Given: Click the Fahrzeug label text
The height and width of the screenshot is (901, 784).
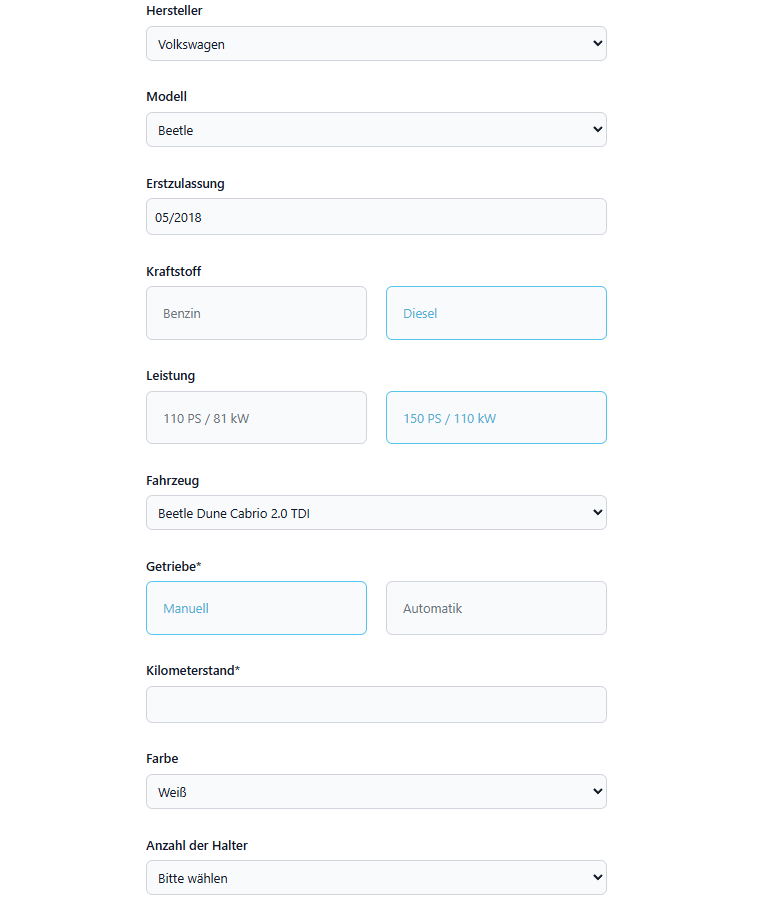Looking at the screenshot, I should pos(172,481).
